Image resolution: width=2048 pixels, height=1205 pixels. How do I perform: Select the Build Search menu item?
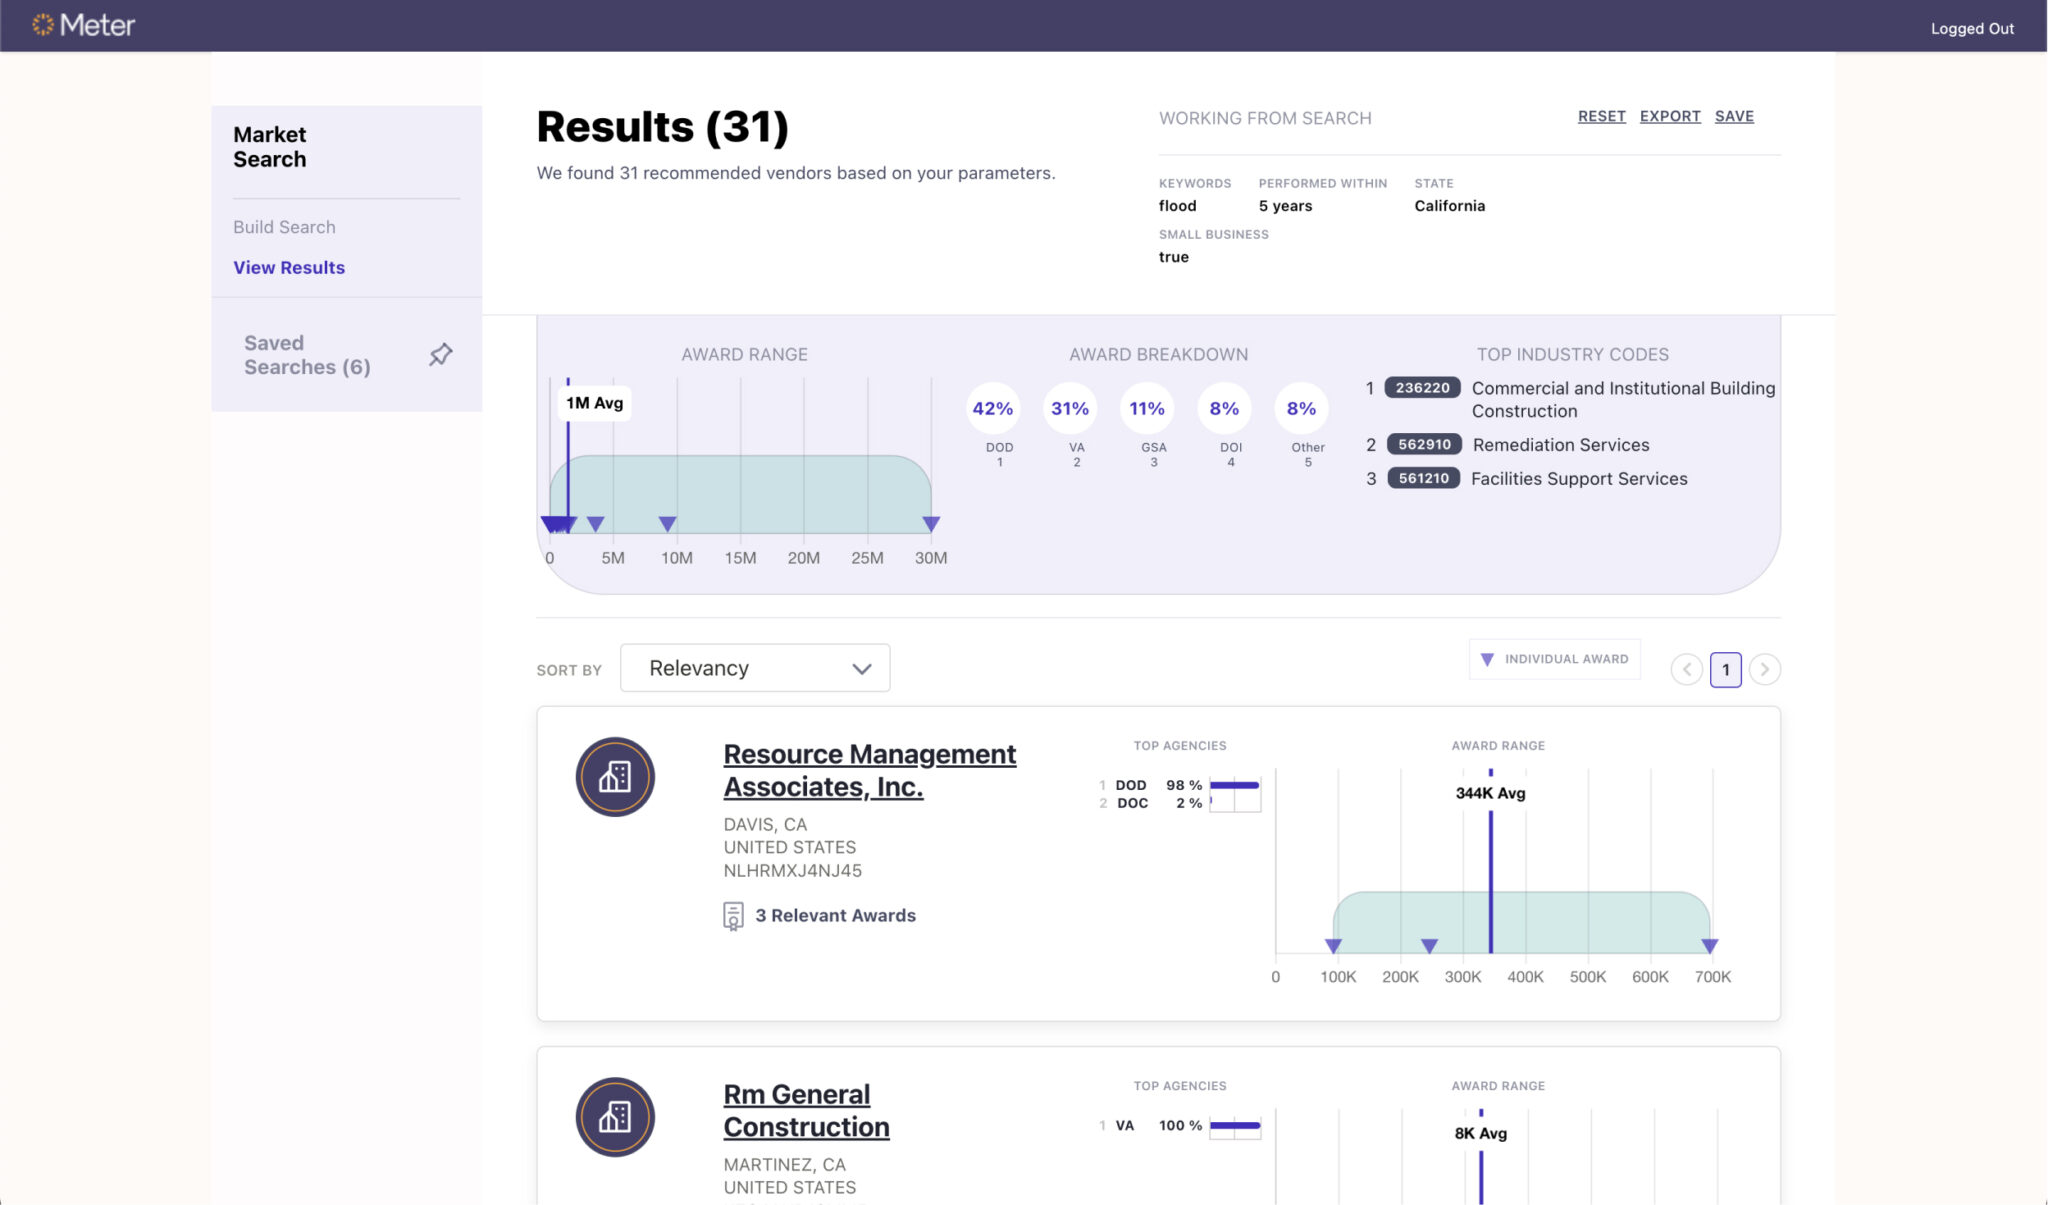tap(284, 227)
